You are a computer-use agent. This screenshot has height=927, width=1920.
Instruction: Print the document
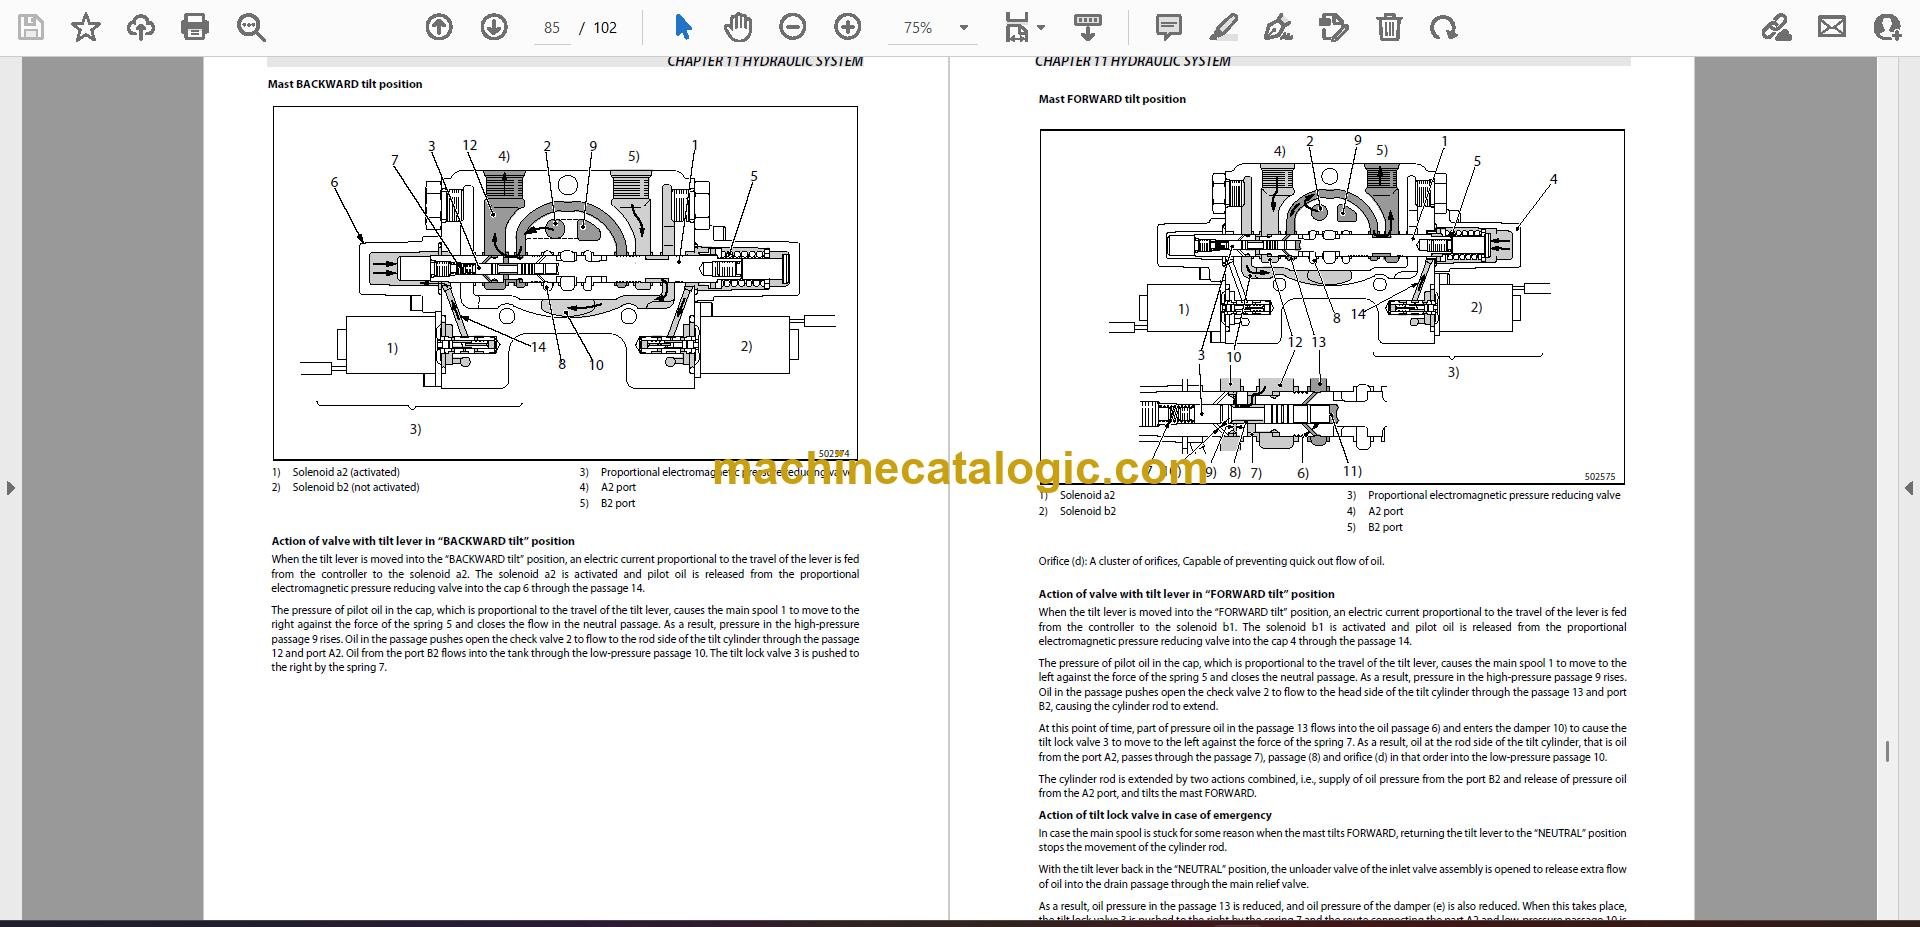pos(194,27)
